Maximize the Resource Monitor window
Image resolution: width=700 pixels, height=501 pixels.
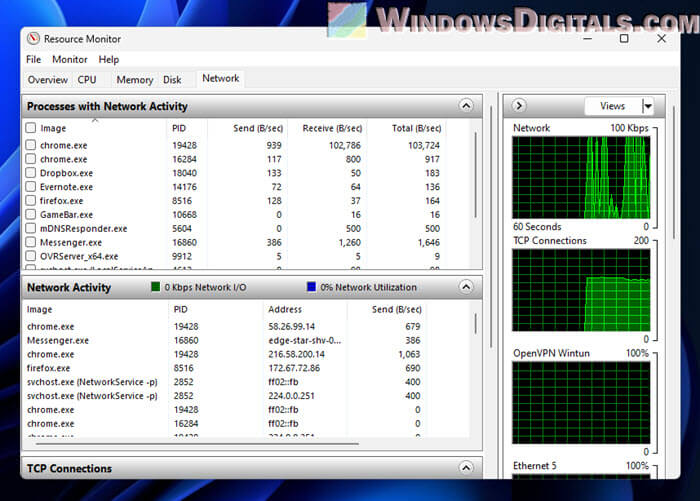pos(624,38)
